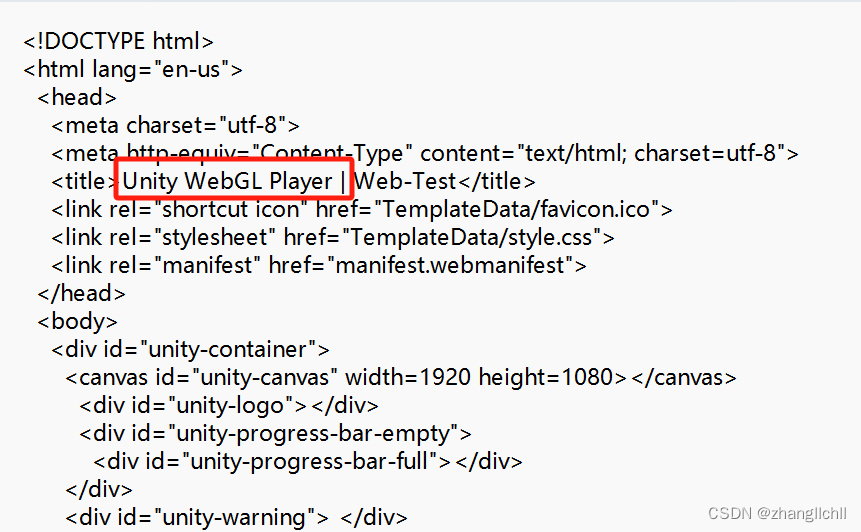
Task: Click the manifest.webmanifest href value
Action: [450, 266]
